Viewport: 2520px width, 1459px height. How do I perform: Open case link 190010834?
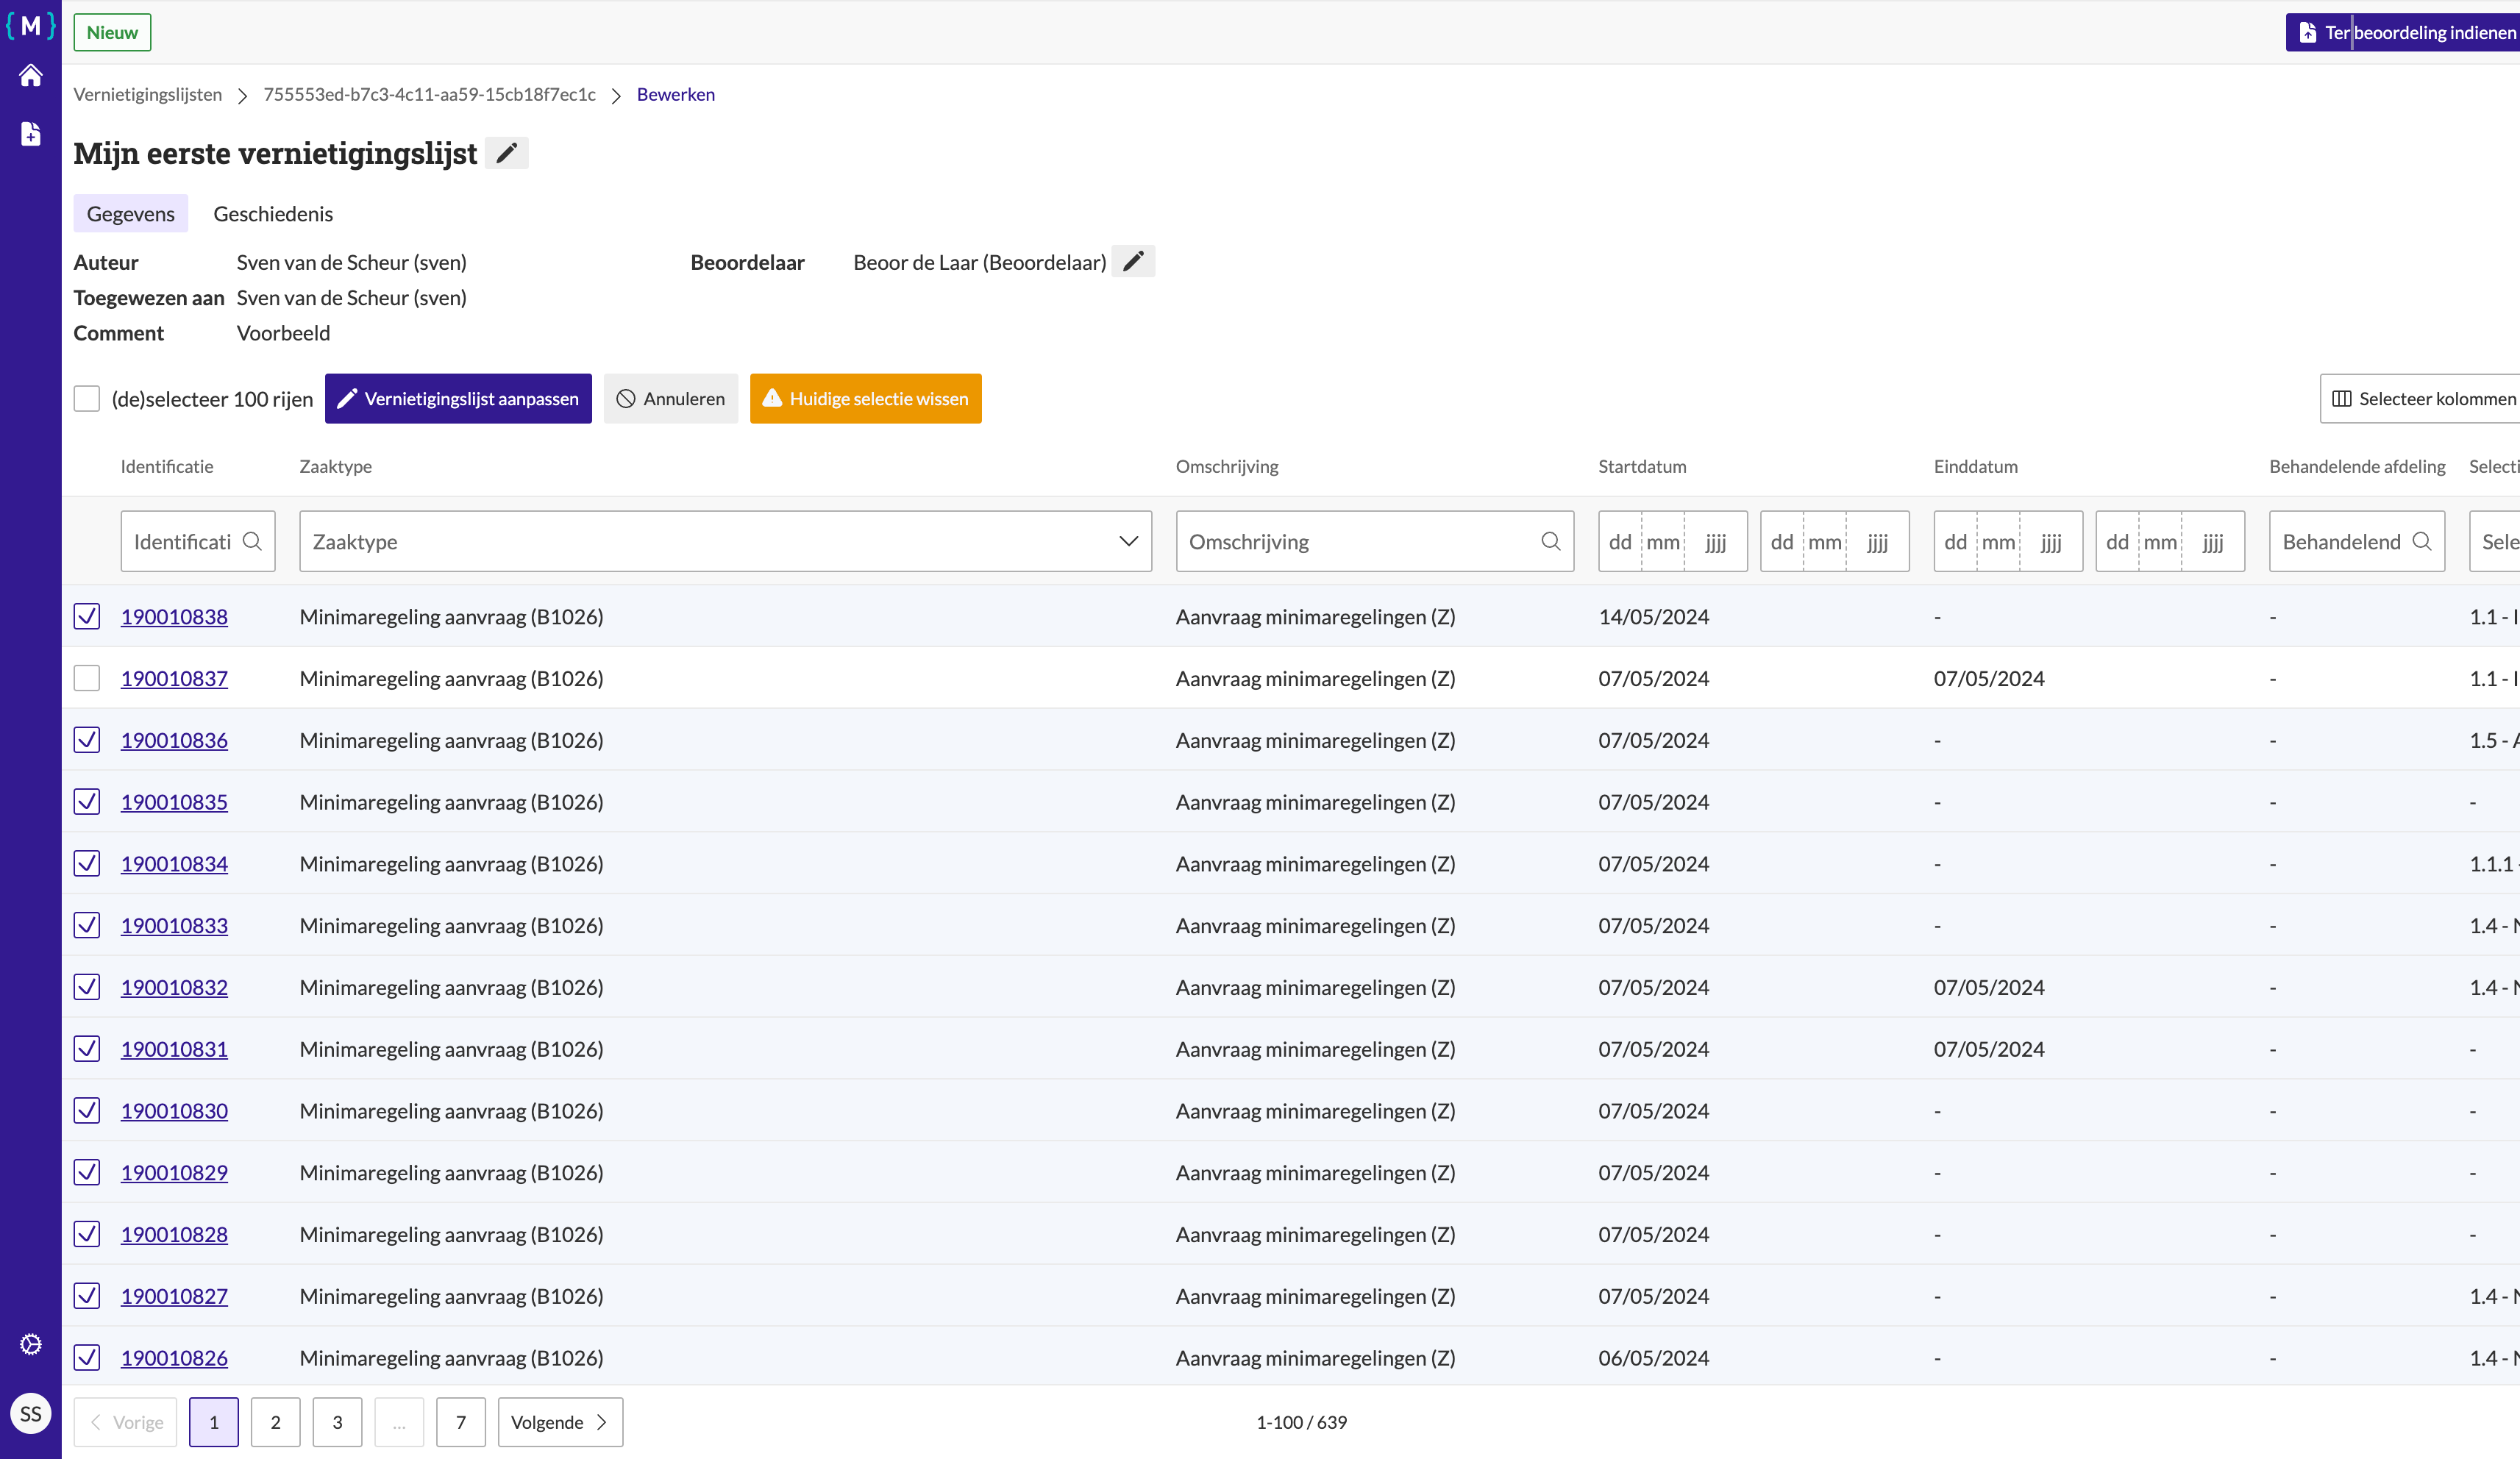click(174, 863)
